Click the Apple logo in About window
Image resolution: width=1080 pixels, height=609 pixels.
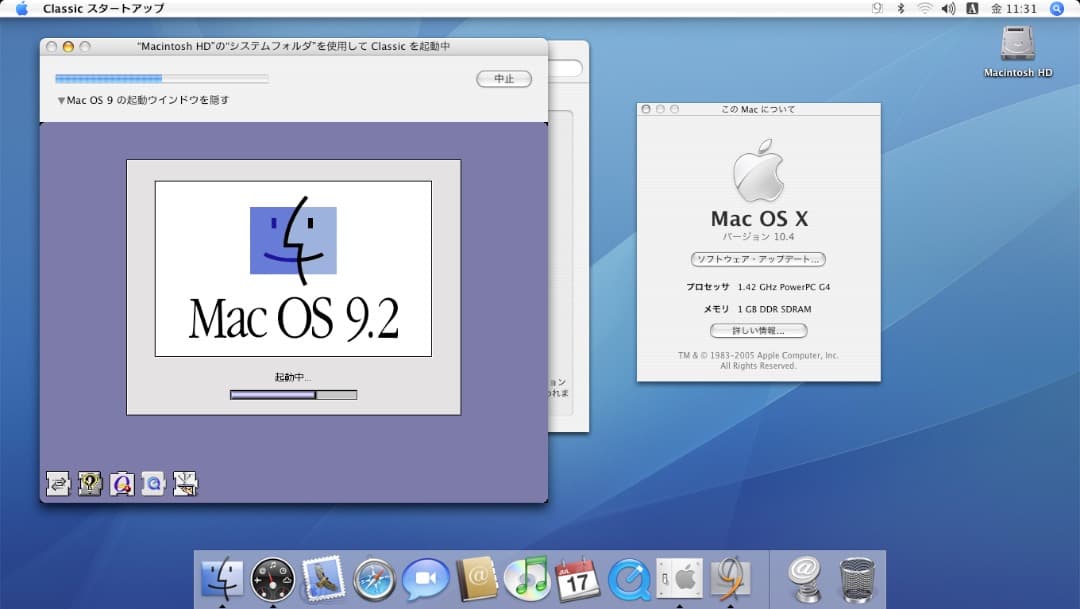point(758,171)
